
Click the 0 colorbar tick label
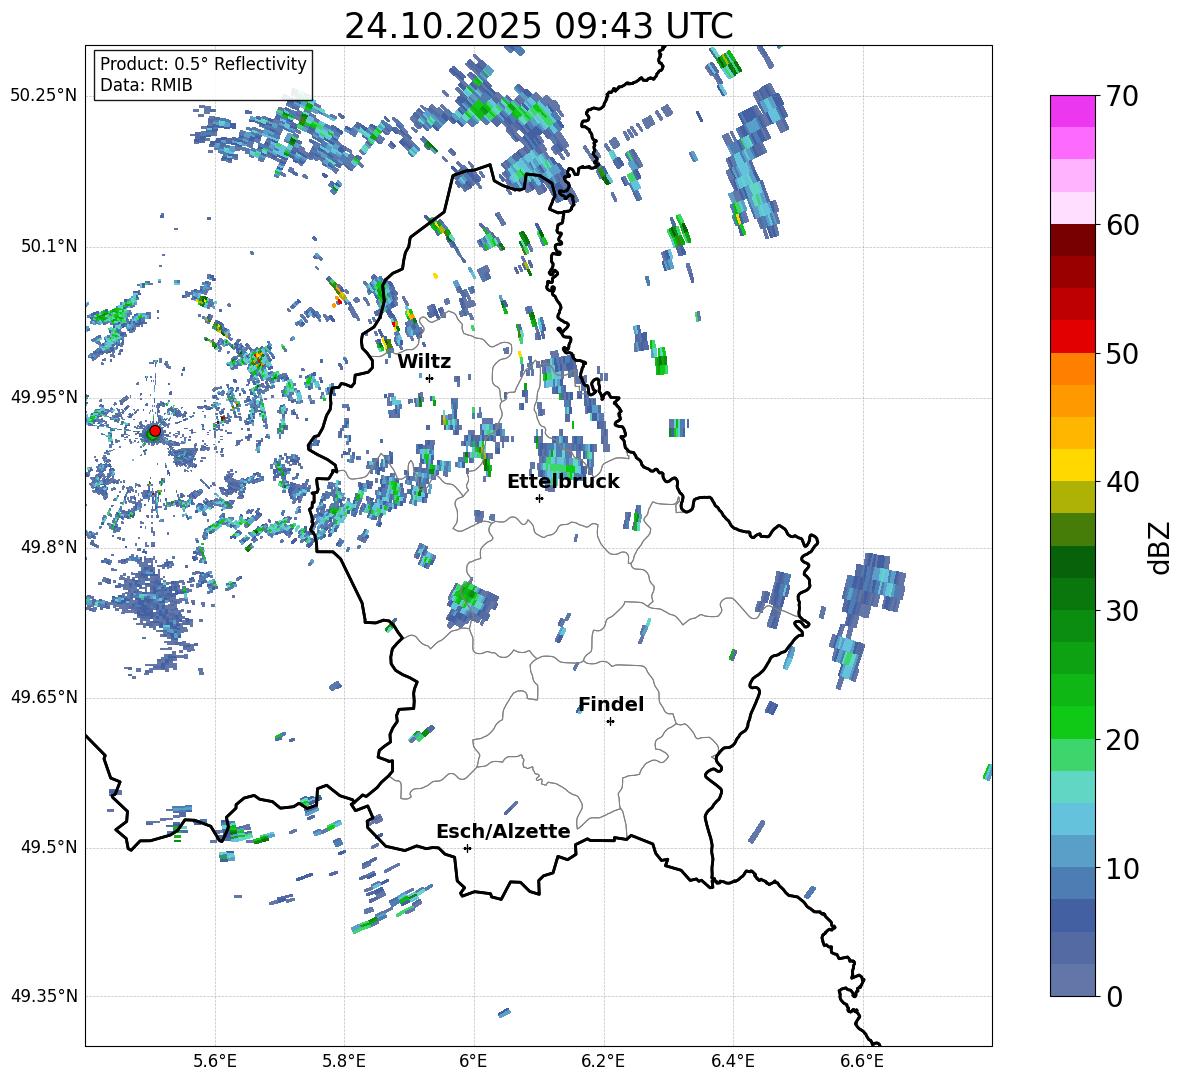point(1114,997)
